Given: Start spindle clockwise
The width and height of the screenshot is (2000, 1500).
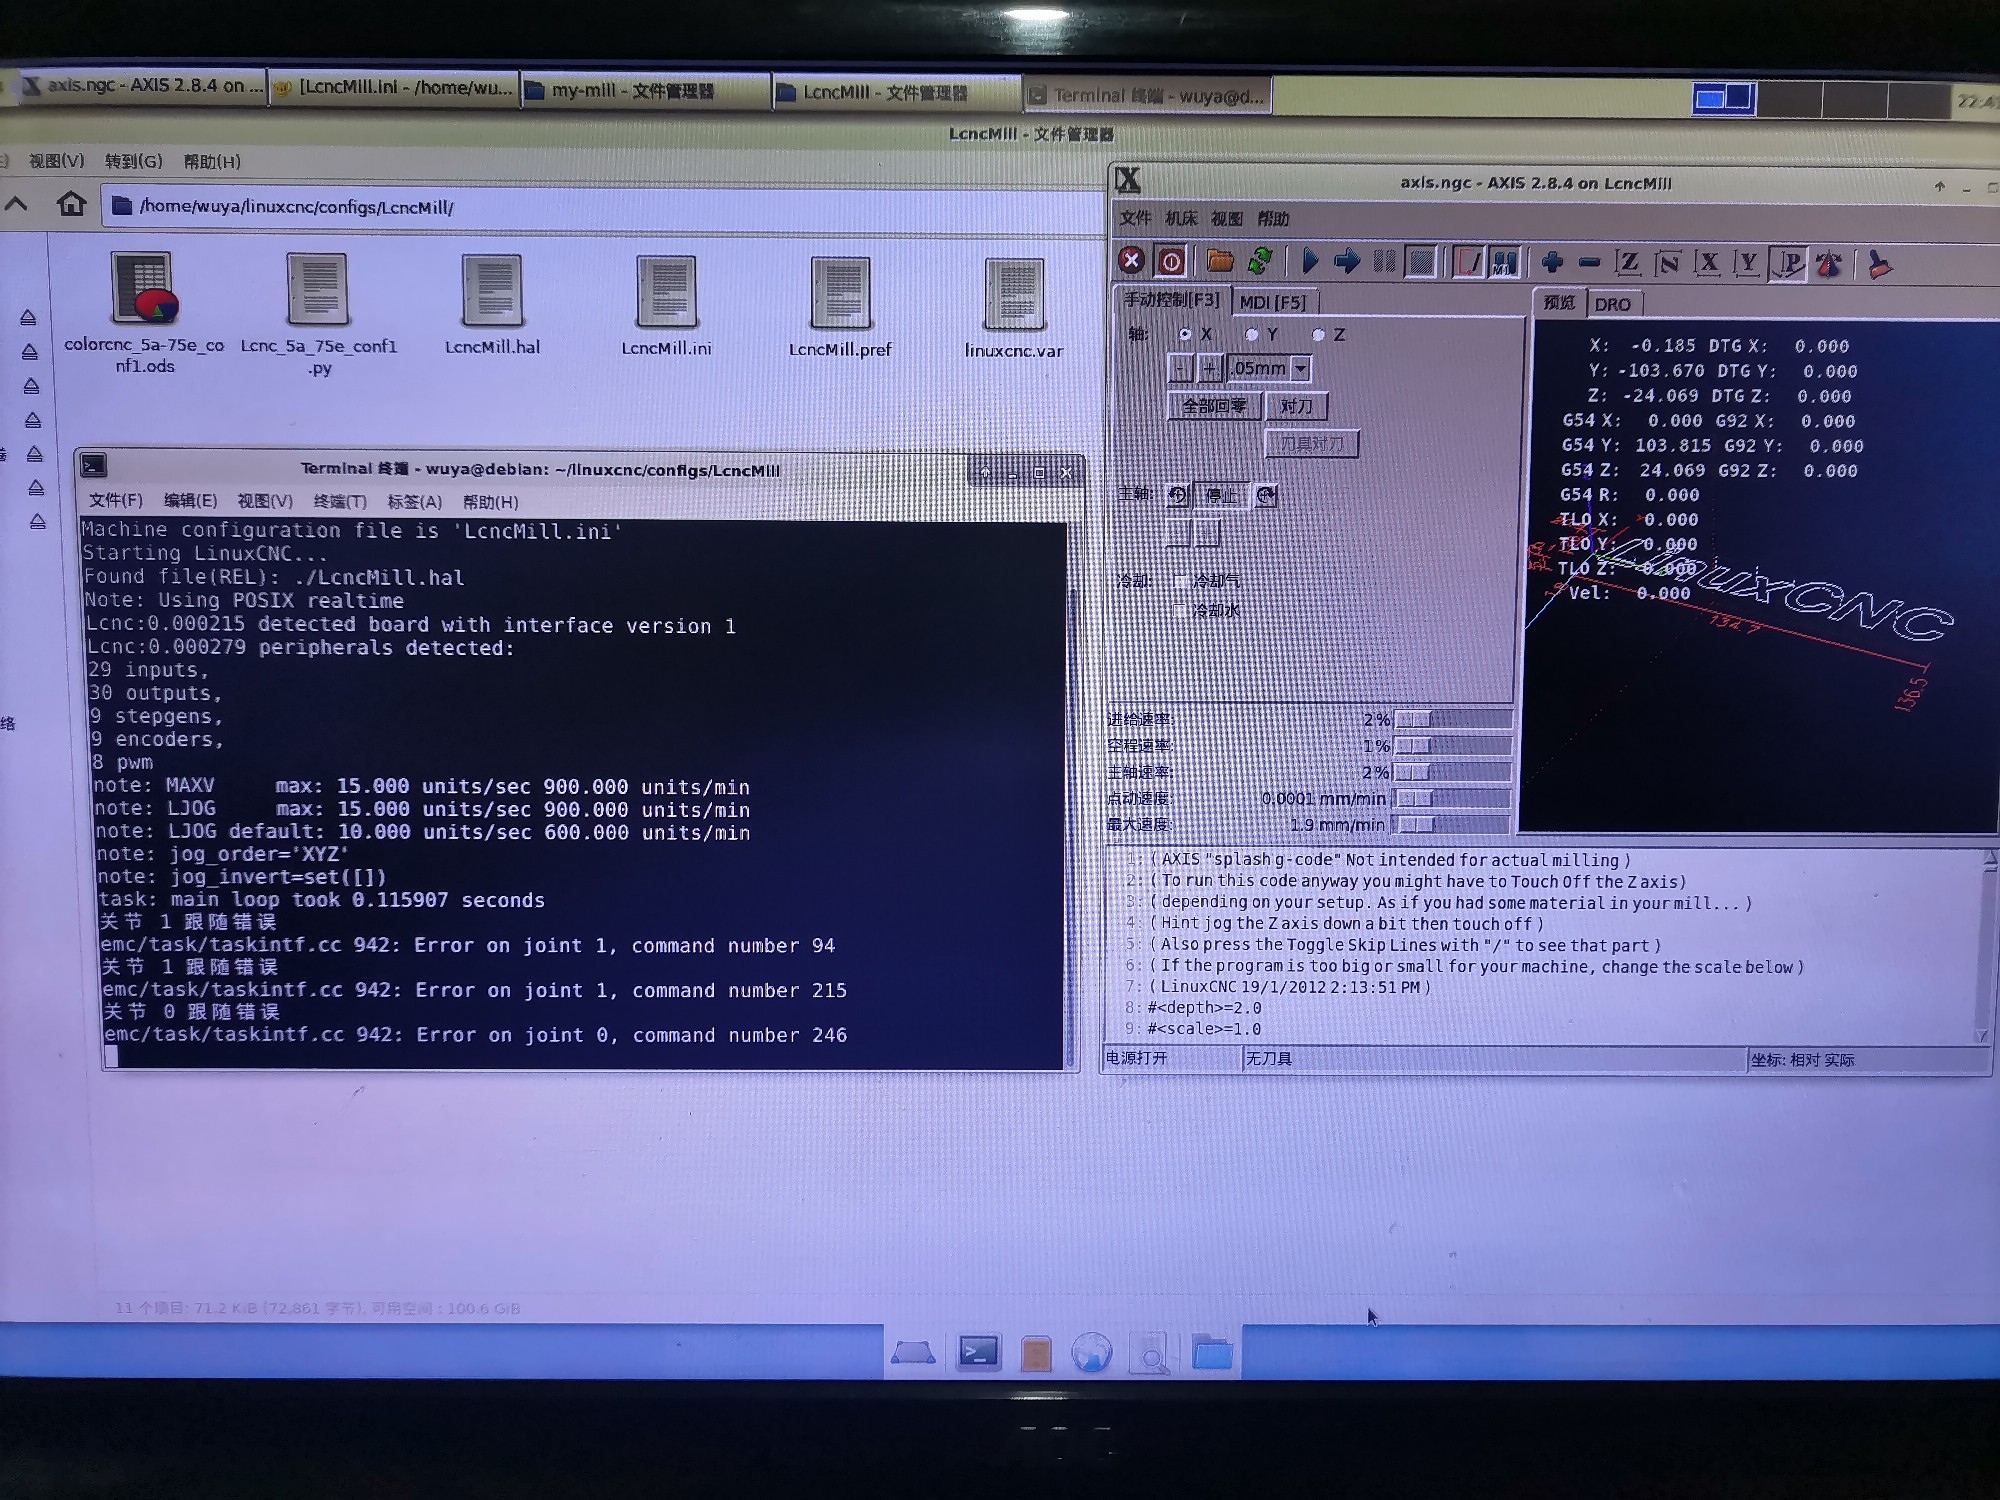Looking at the screenshot, I should pyautogui.click(x=1266, y=495).
